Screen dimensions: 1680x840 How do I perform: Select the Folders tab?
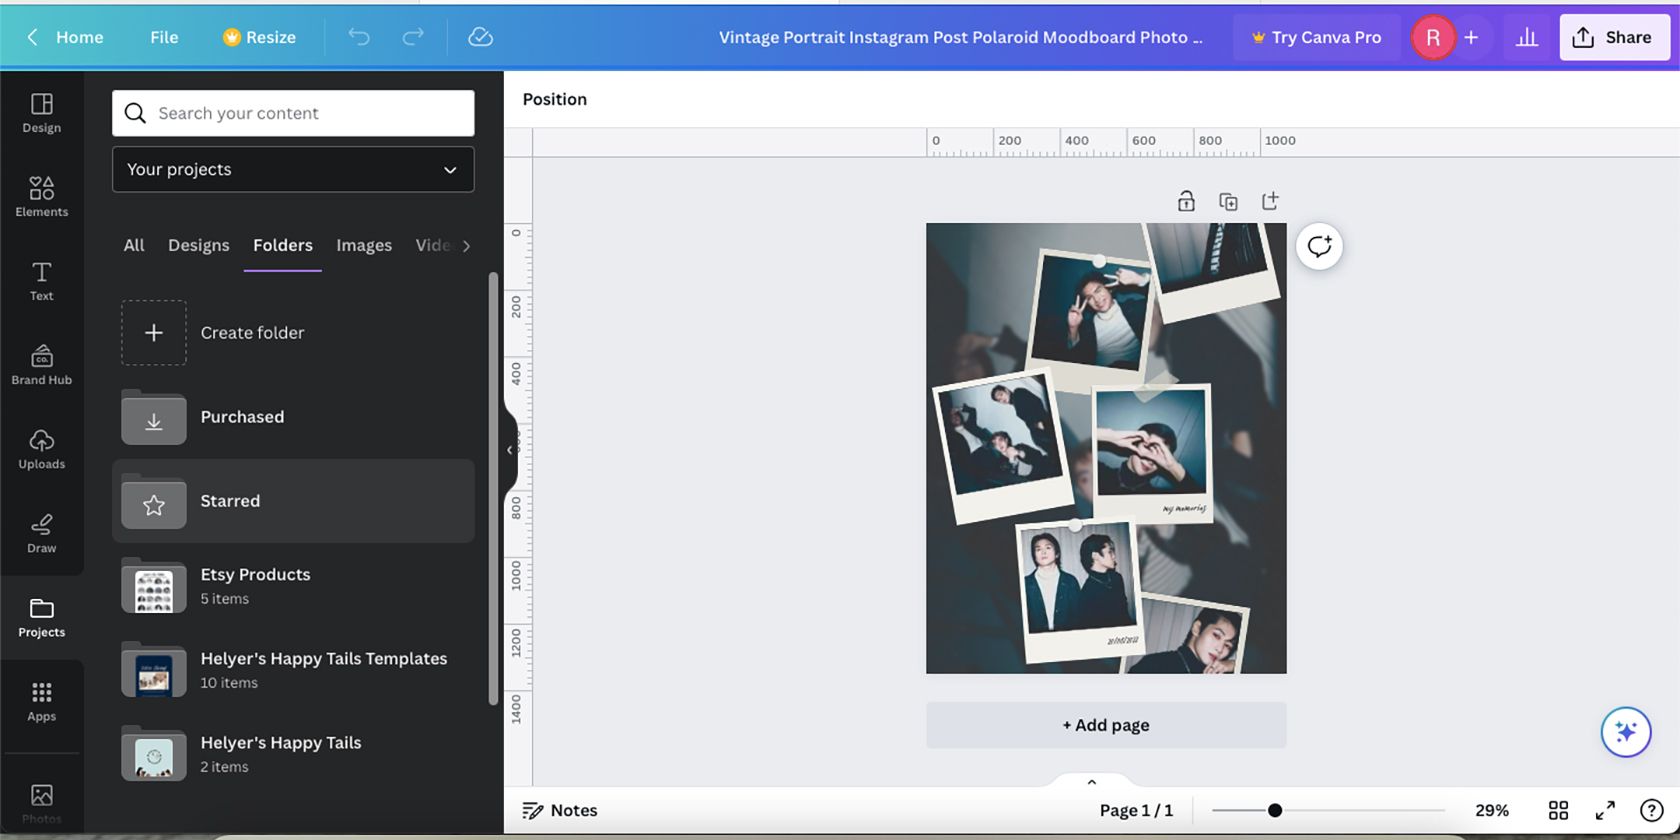(283, 245)
